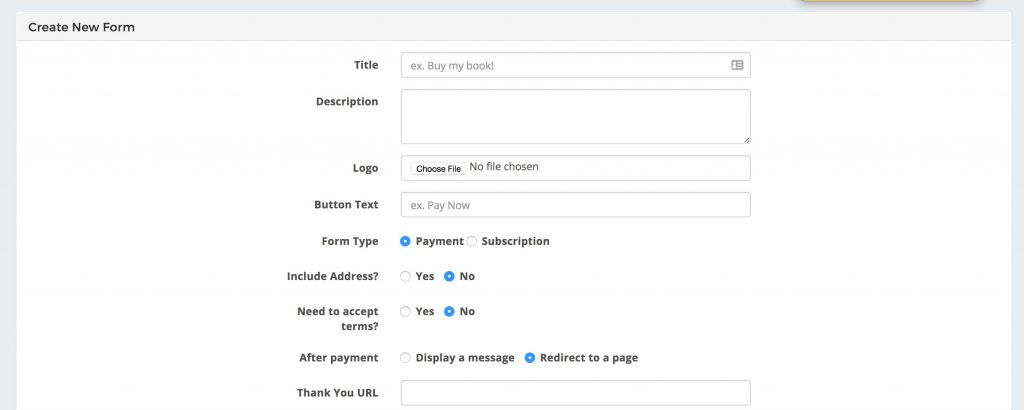Click the autofill card icon in Title field

tap(737, 65)
